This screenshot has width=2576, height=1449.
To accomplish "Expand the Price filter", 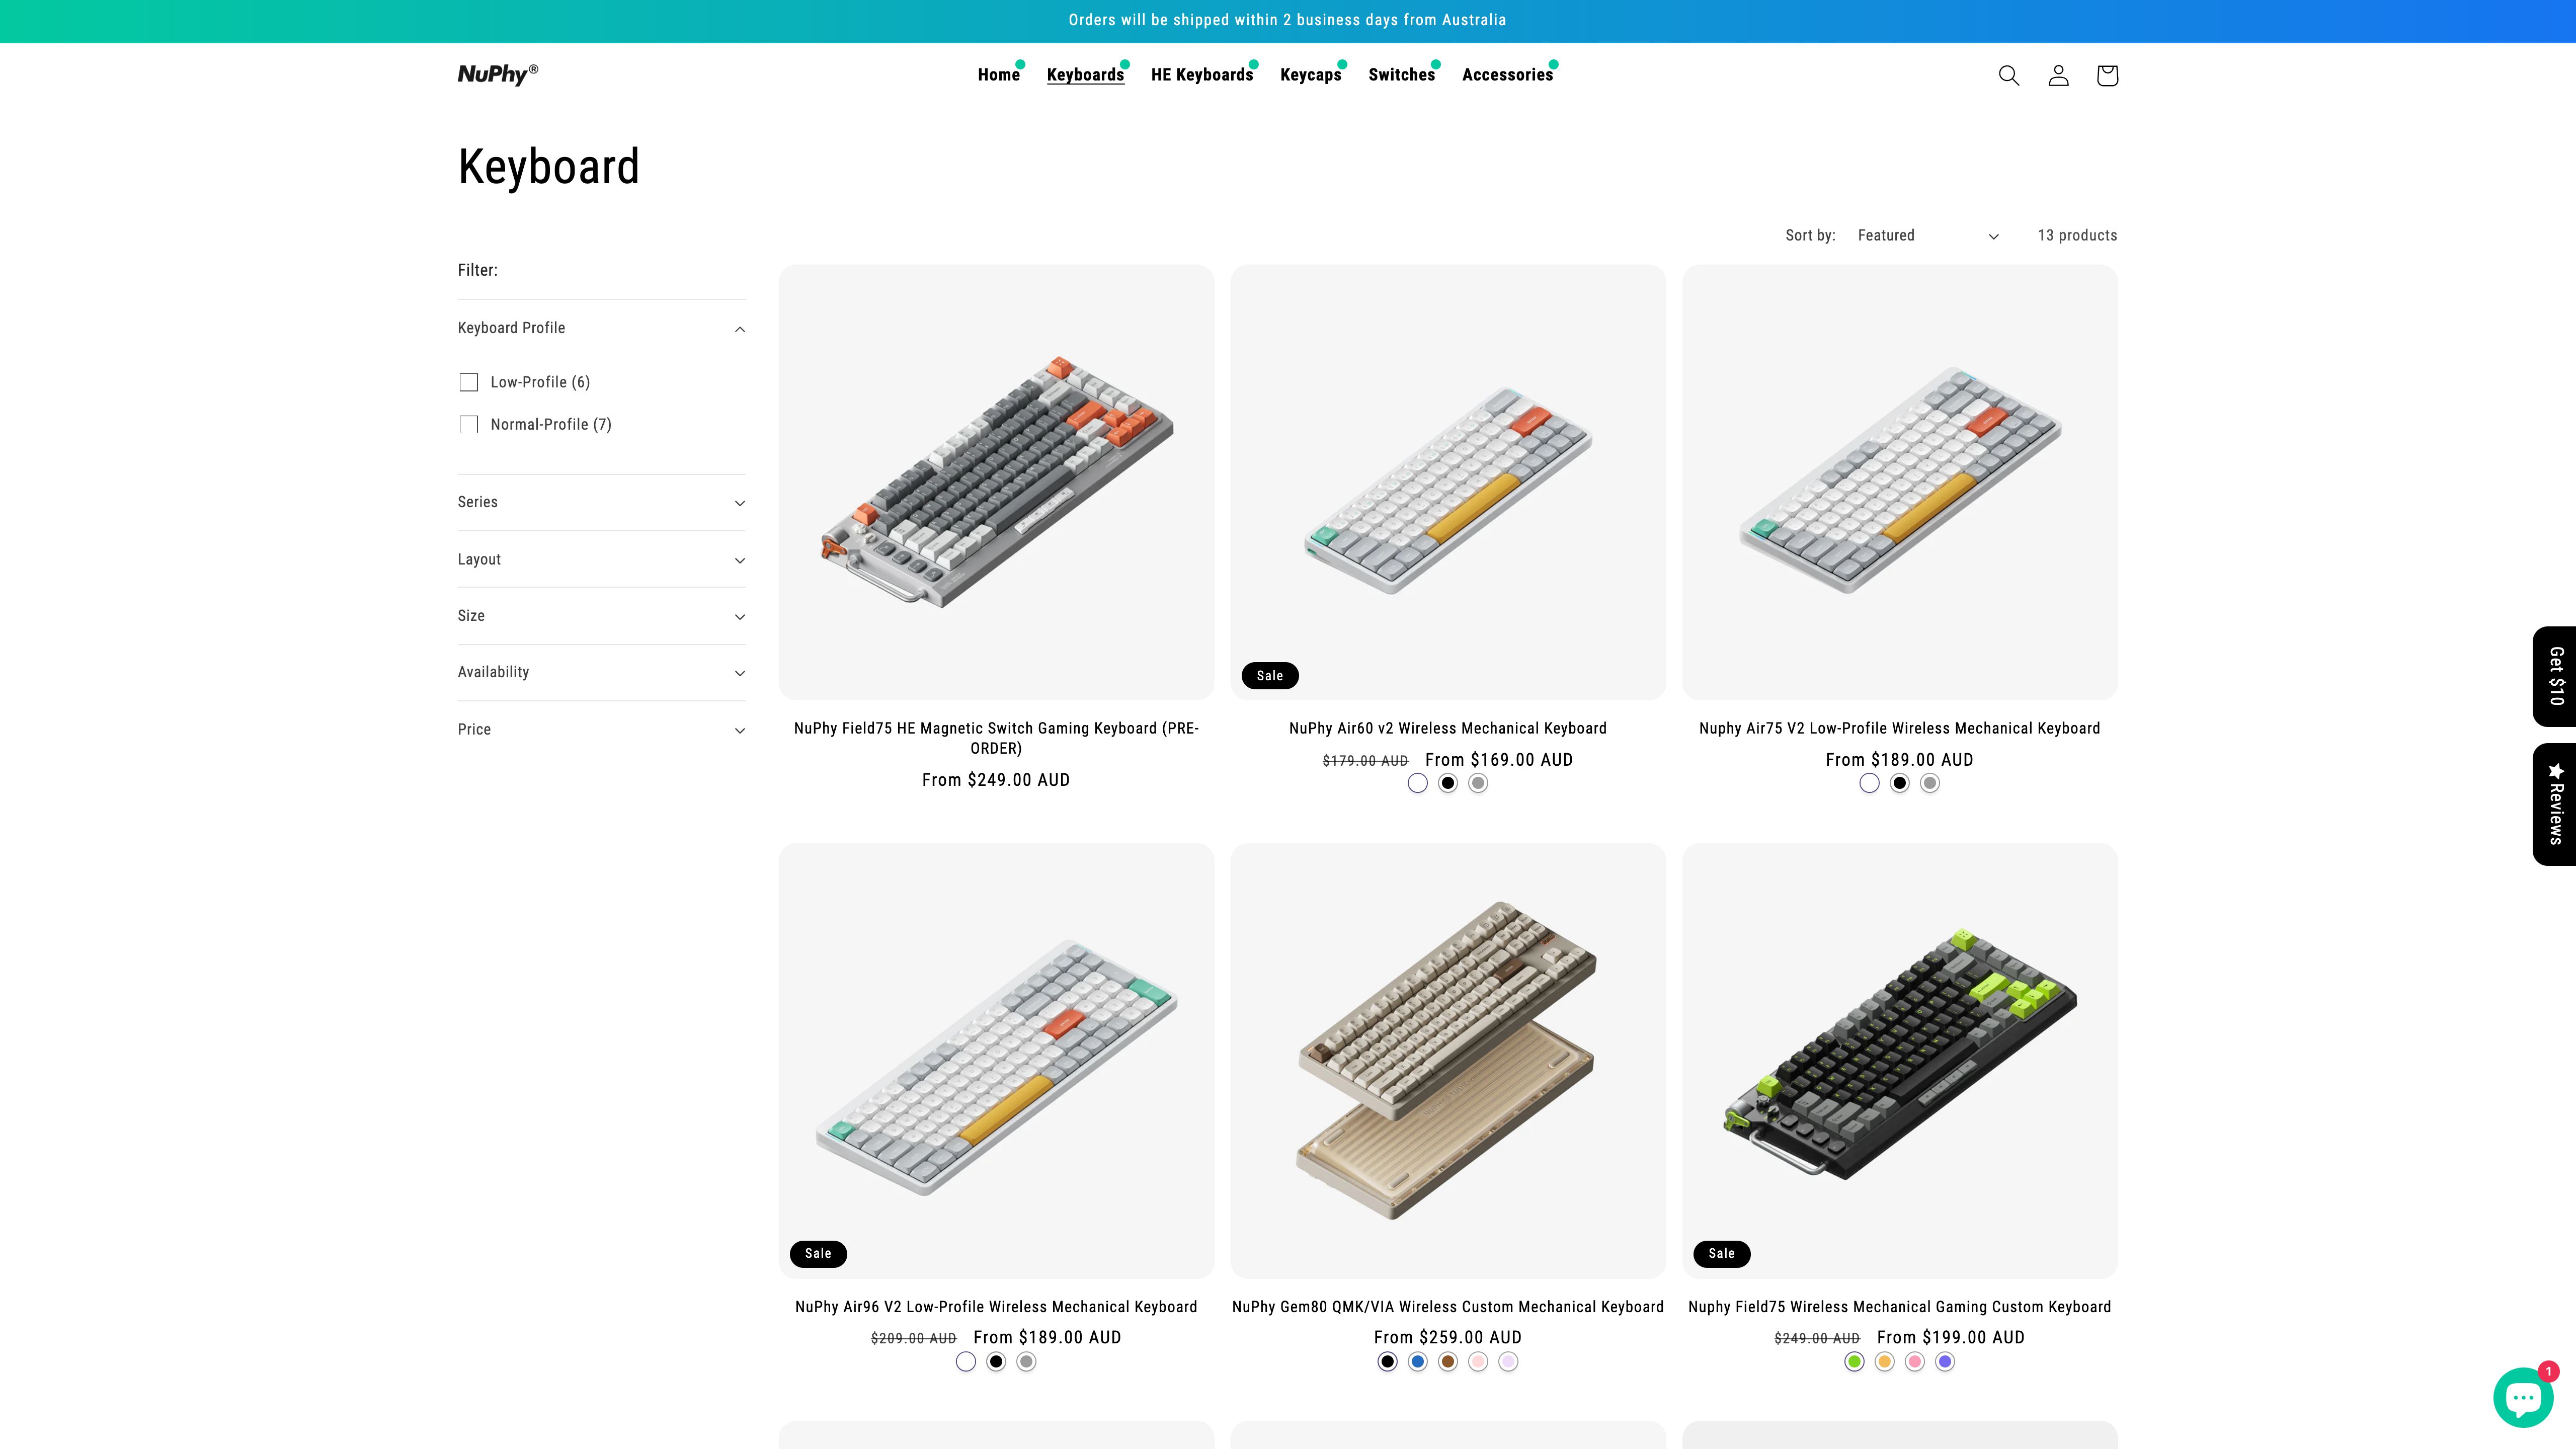I will click(601, 729).
